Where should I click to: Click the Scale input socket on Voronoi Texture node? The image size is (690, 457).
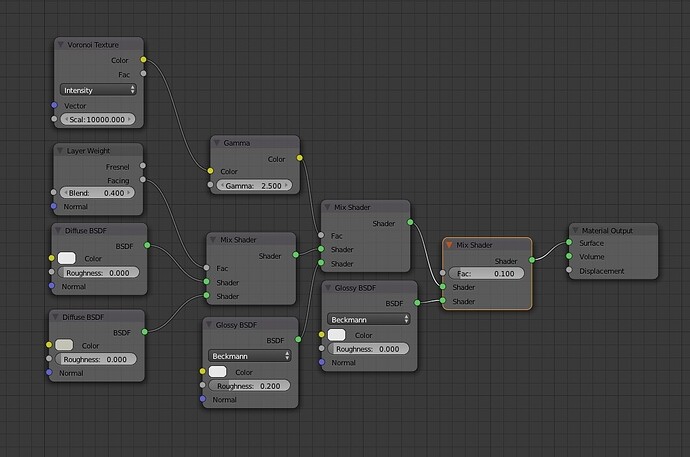tap(54, 119)
